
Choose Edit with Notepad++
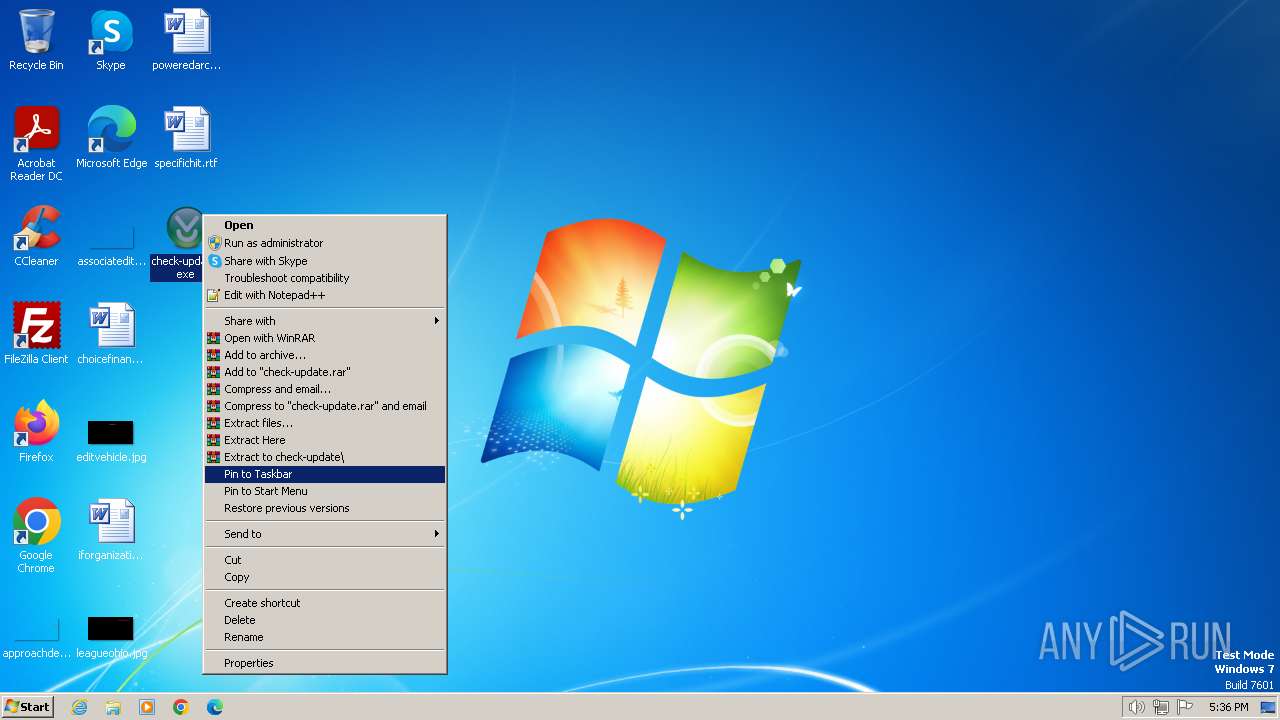click(325, 295)
